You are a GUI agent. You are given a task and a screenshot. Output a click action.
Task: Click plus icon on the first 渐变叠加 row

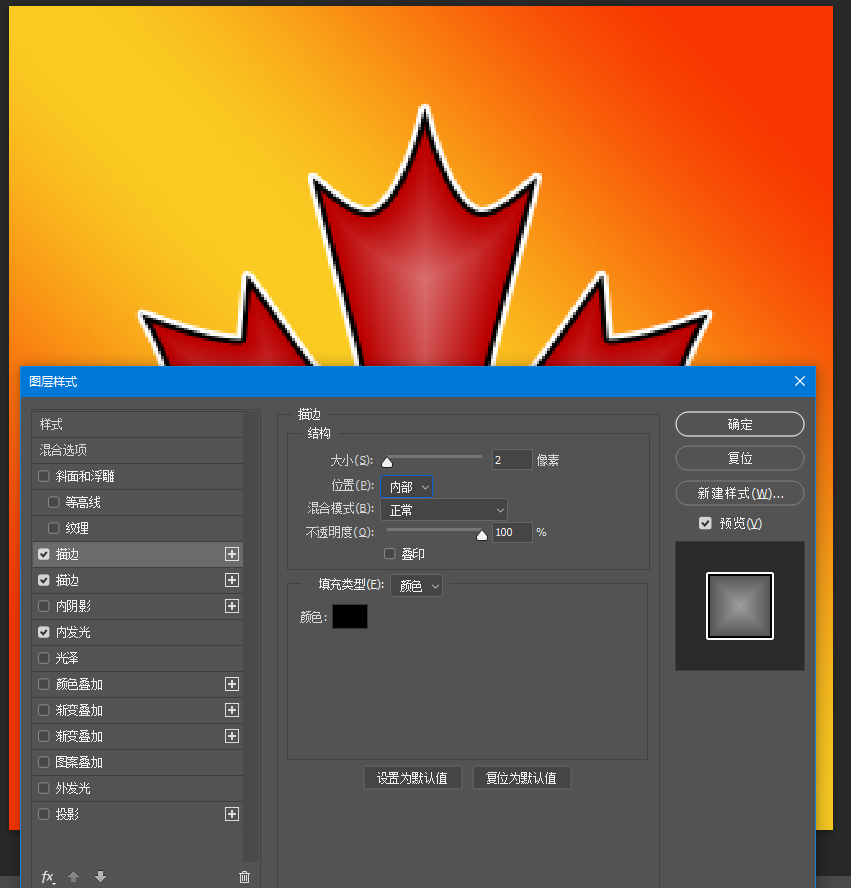click(x=232, y=710)
